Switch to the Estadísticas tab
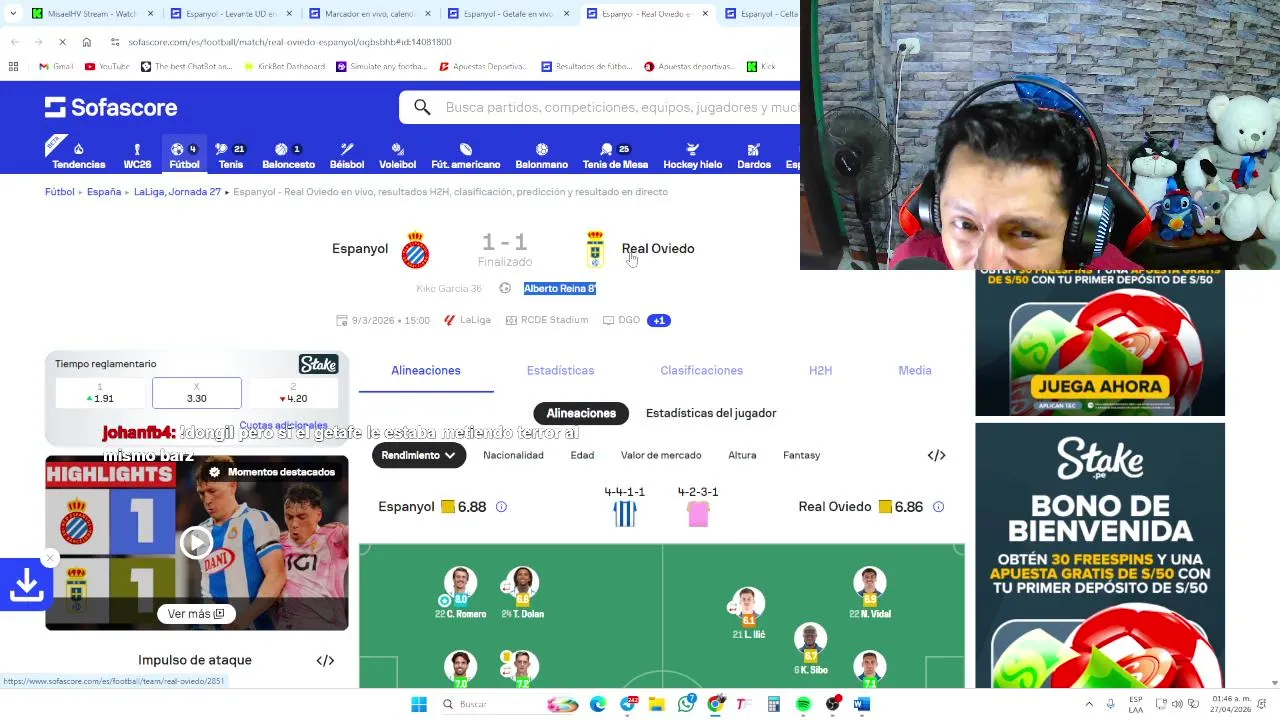The height and width of the screenshot is (720, 1280). 560,370
